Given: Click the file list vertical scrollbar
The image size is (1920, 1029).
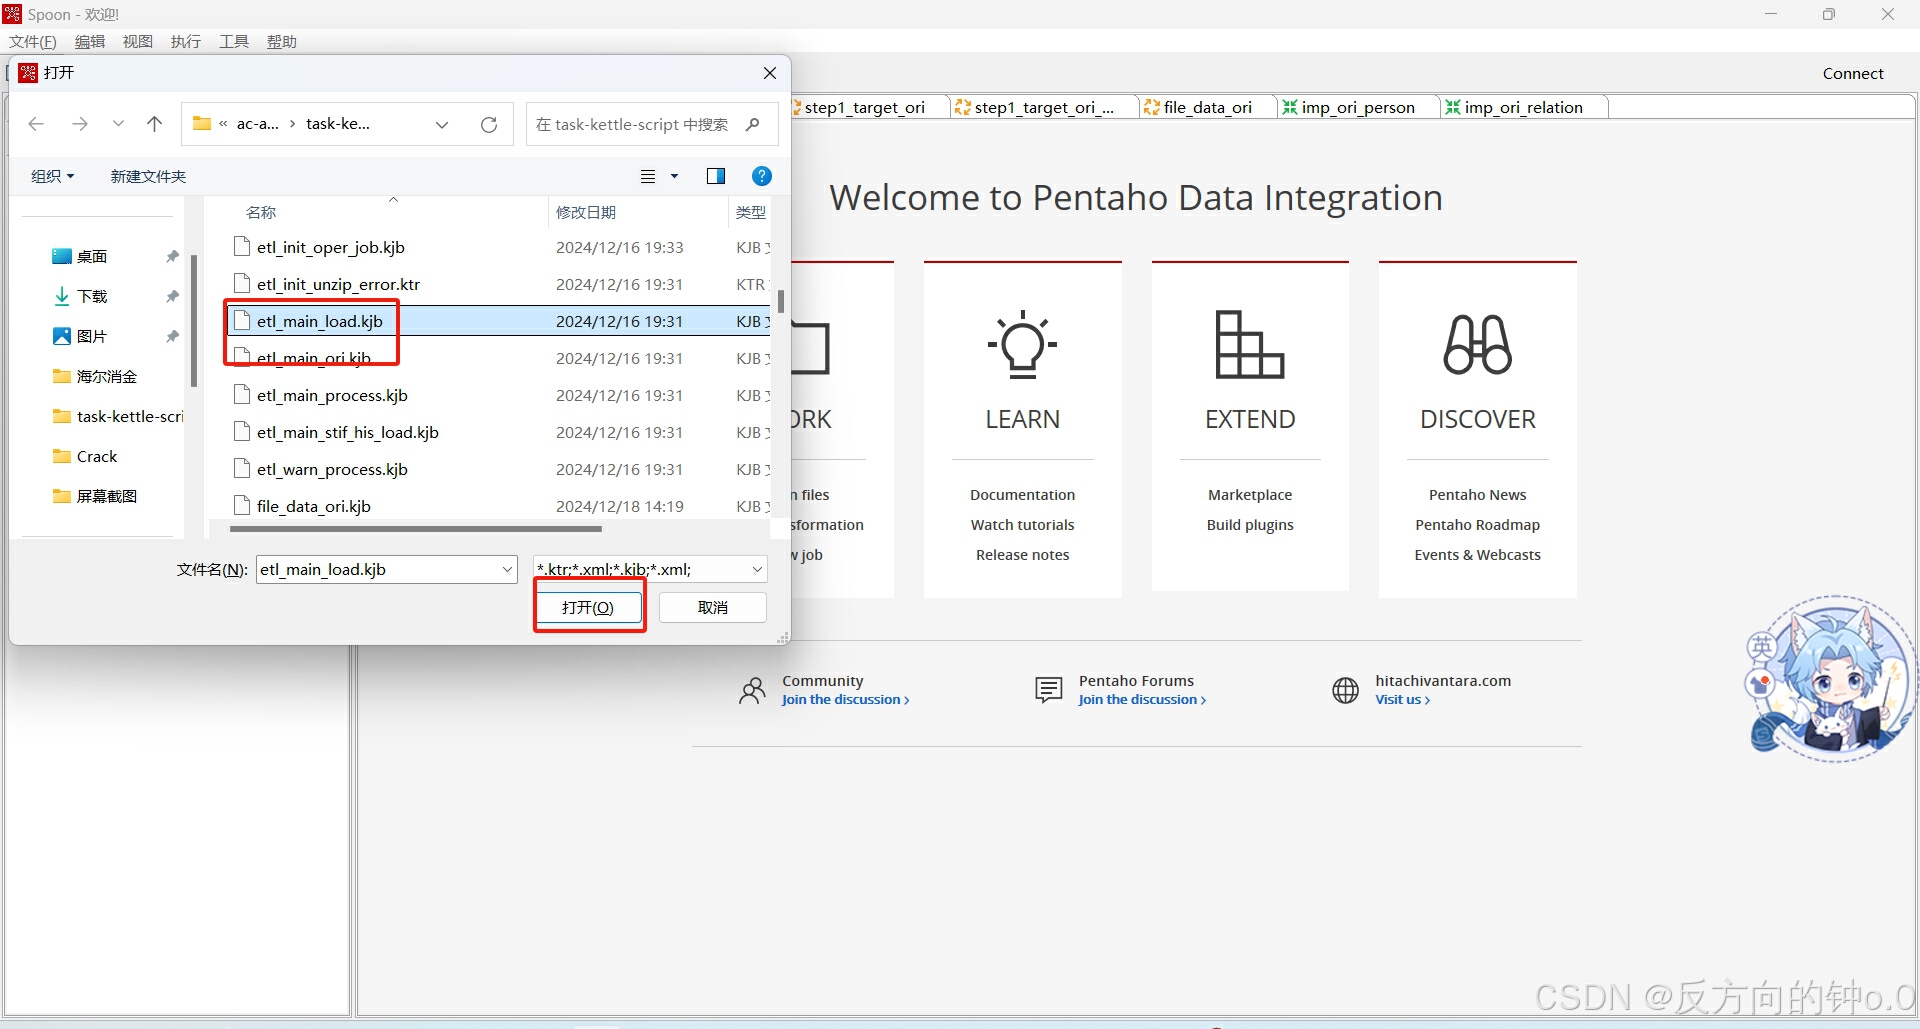Looking at the screenshot, I should click(x=780, y=300).
